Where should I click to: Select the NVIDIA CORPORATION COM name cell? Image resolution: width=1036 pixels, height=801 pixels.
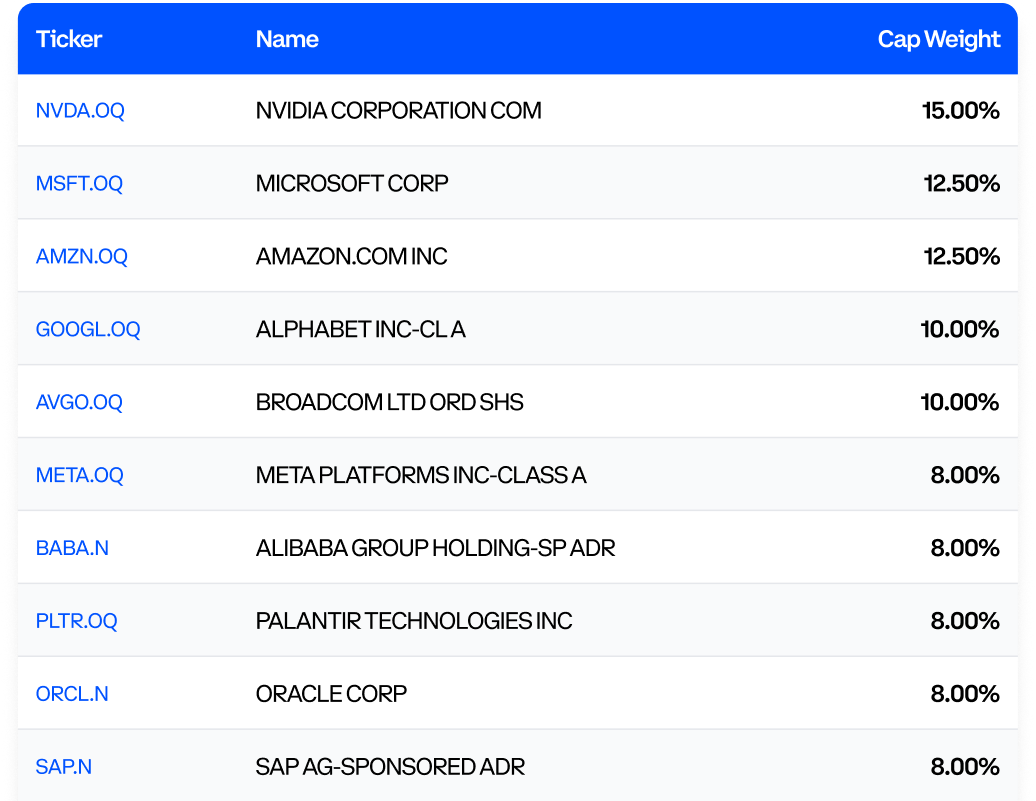coord(398,110)
